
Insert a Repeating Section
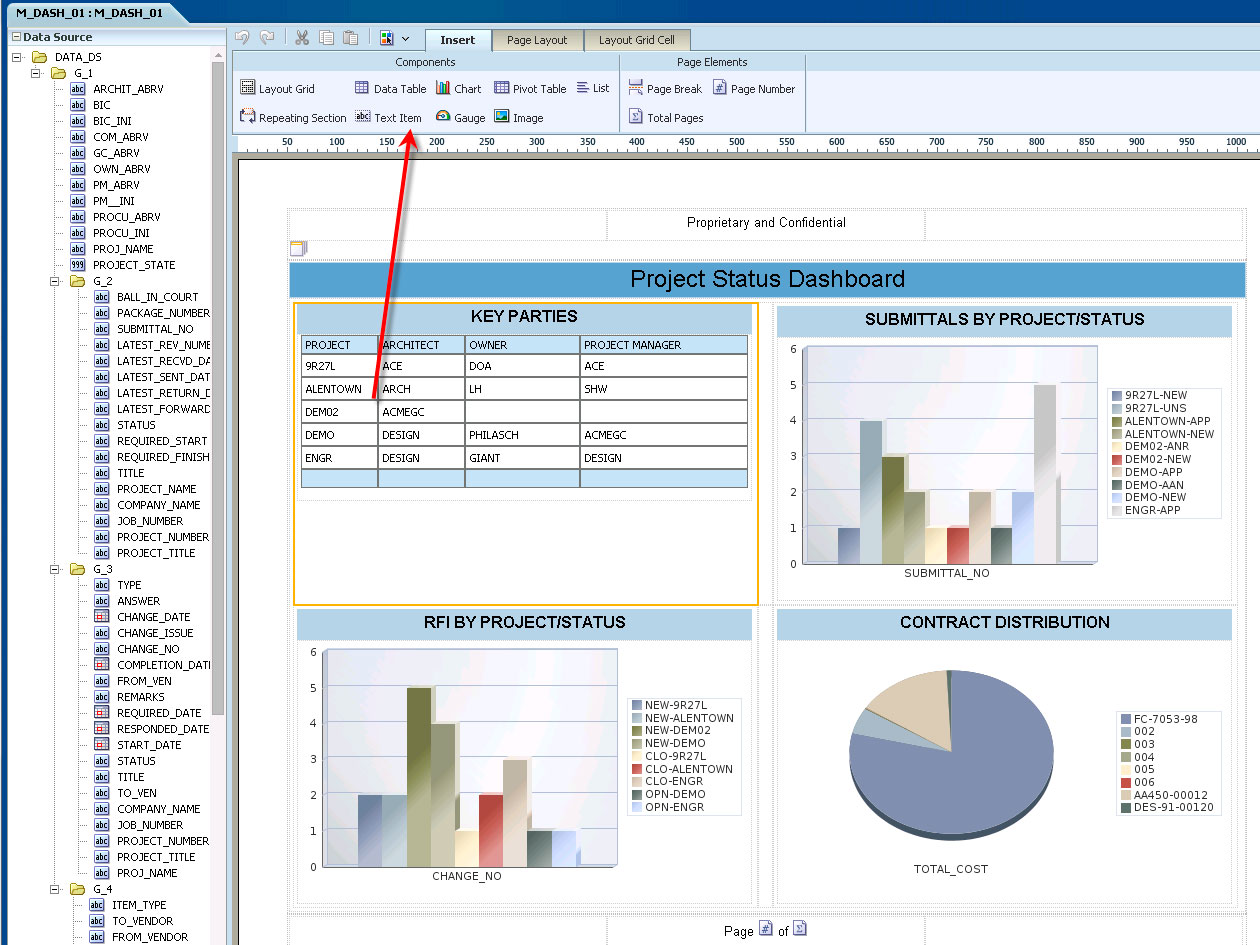pos(292,117)
